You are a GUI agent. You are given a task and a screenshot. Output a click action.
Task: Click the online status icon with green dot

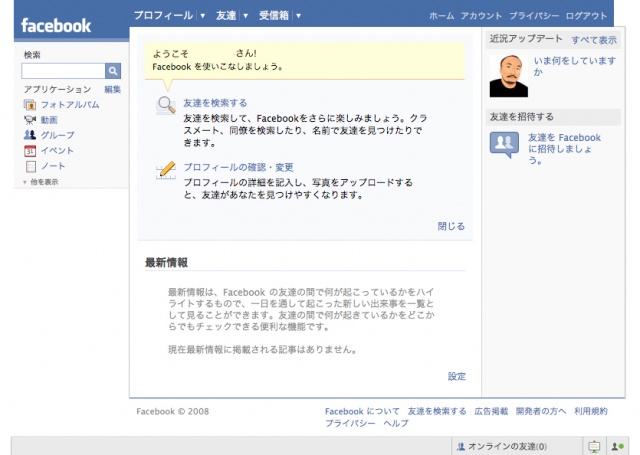[x=617, y=446]
